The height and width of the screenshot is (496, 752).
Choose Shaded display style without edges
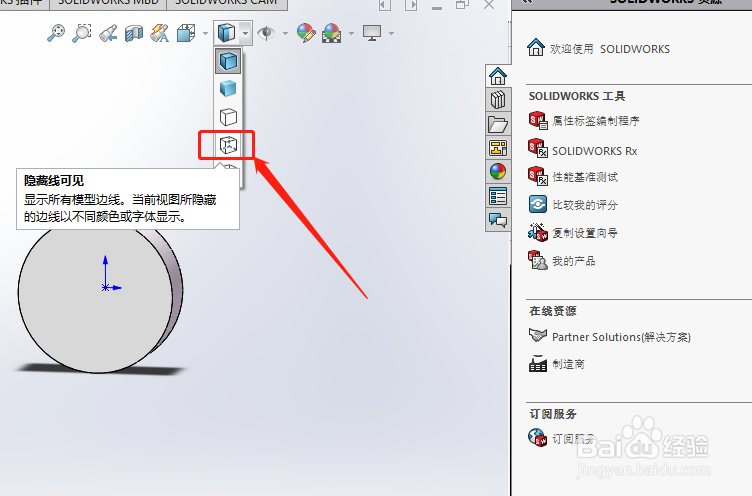(228, 89)
